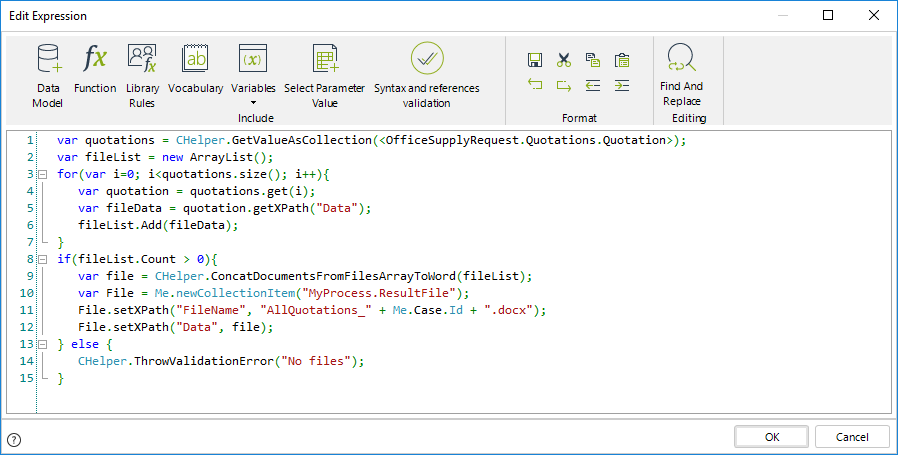898x455 pixels.
Task: Click the Decrease indent icon
Action: click(593, 85)
